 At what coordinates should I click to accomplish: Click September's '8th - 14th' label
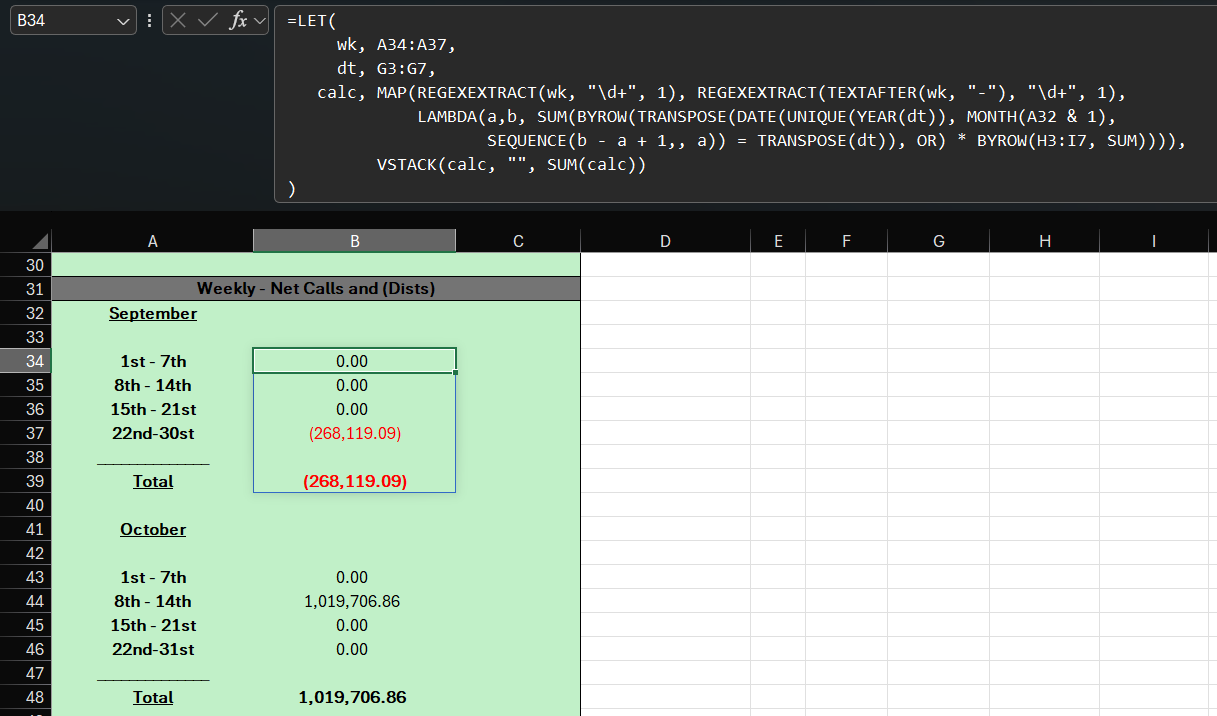[153, 385]
